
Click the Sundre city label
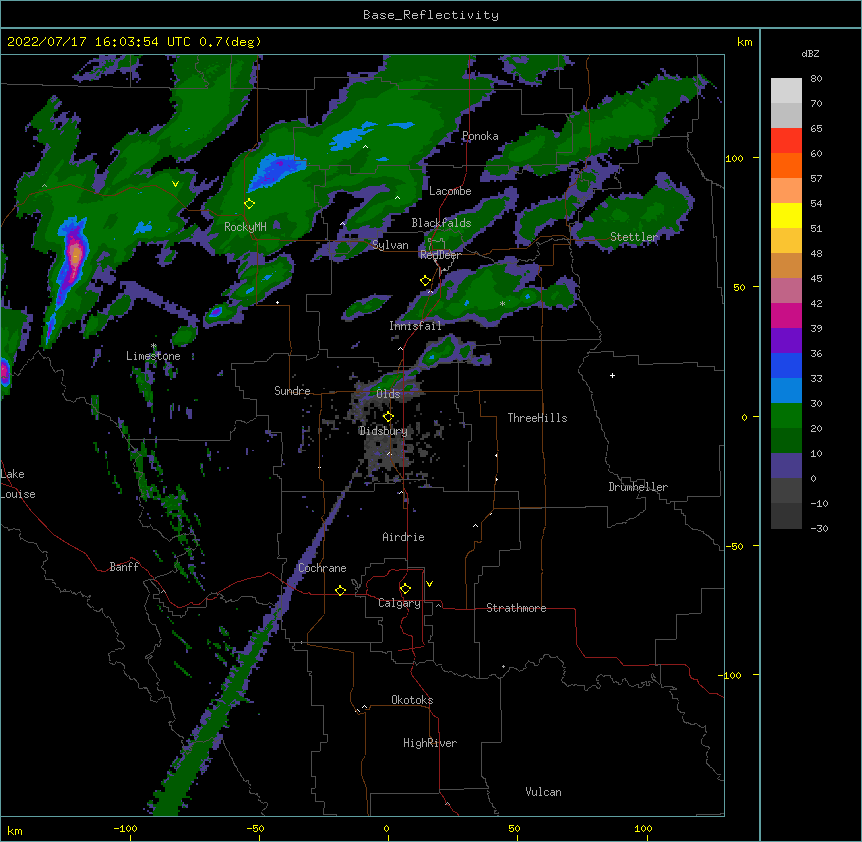point(292,391)
